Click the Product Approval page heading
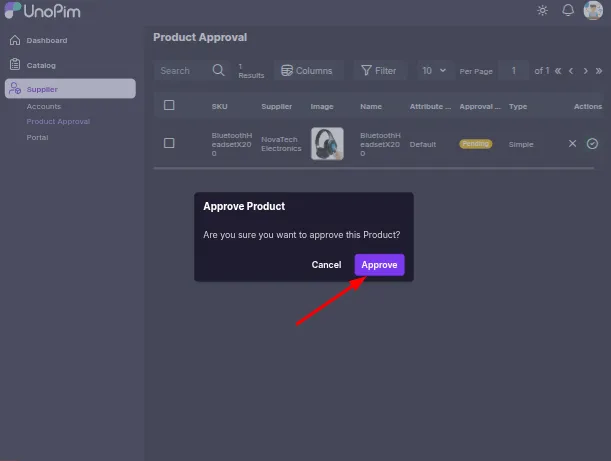The height and width of the screenshot is (461, 611). click(x=200, y=37)
